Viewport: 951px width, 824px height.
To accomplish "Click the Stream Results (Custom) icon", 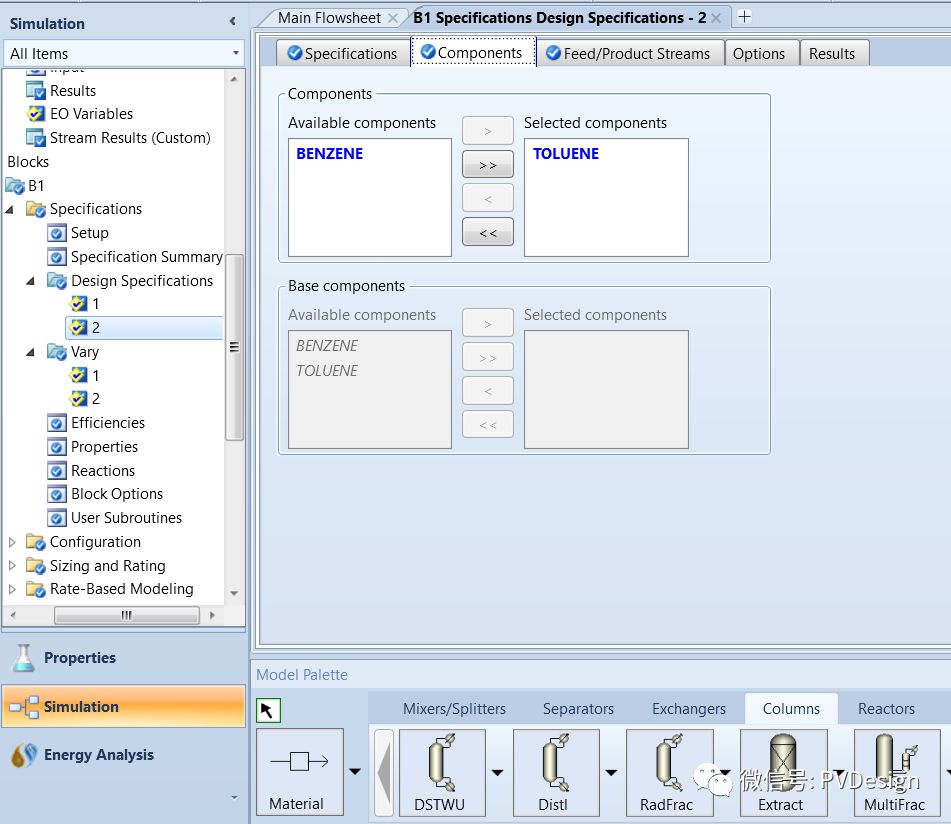I will (x=36, y=138).
